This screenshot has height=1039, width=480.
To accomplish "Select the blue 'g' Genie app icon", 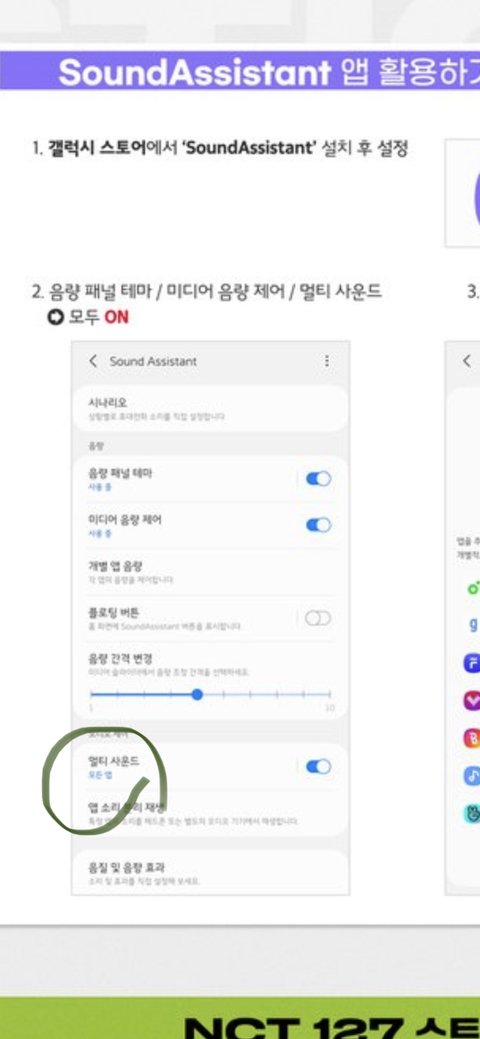I will (x=473, y=625).
